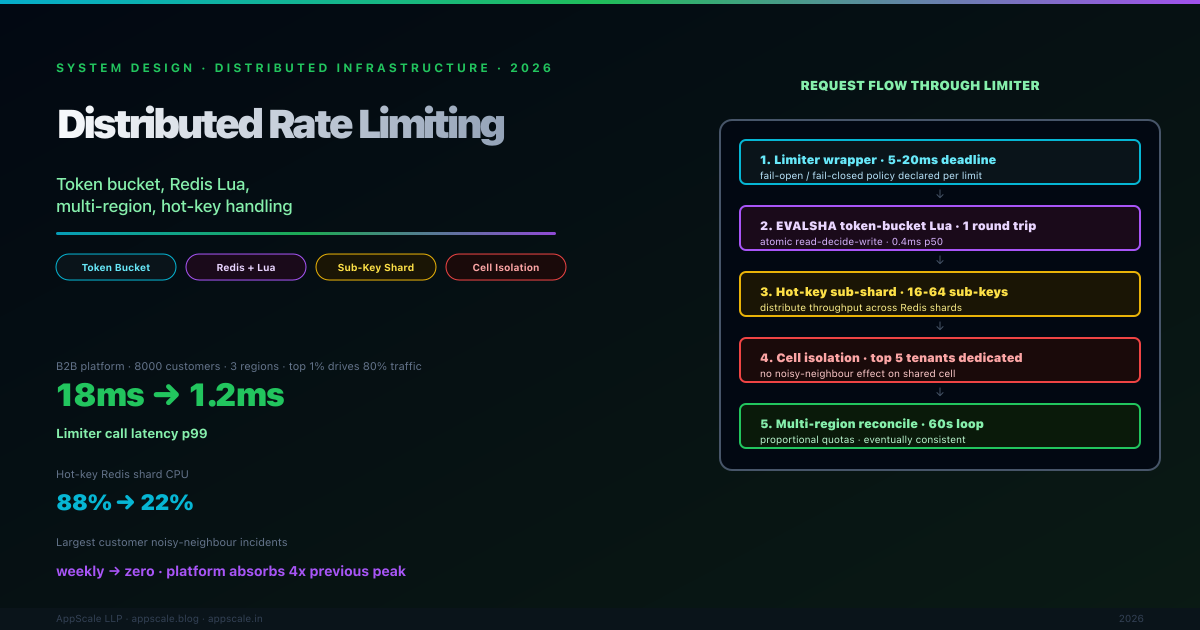
Task: Select the Multi-region reconcile step
Action: [x=939, y=426]
